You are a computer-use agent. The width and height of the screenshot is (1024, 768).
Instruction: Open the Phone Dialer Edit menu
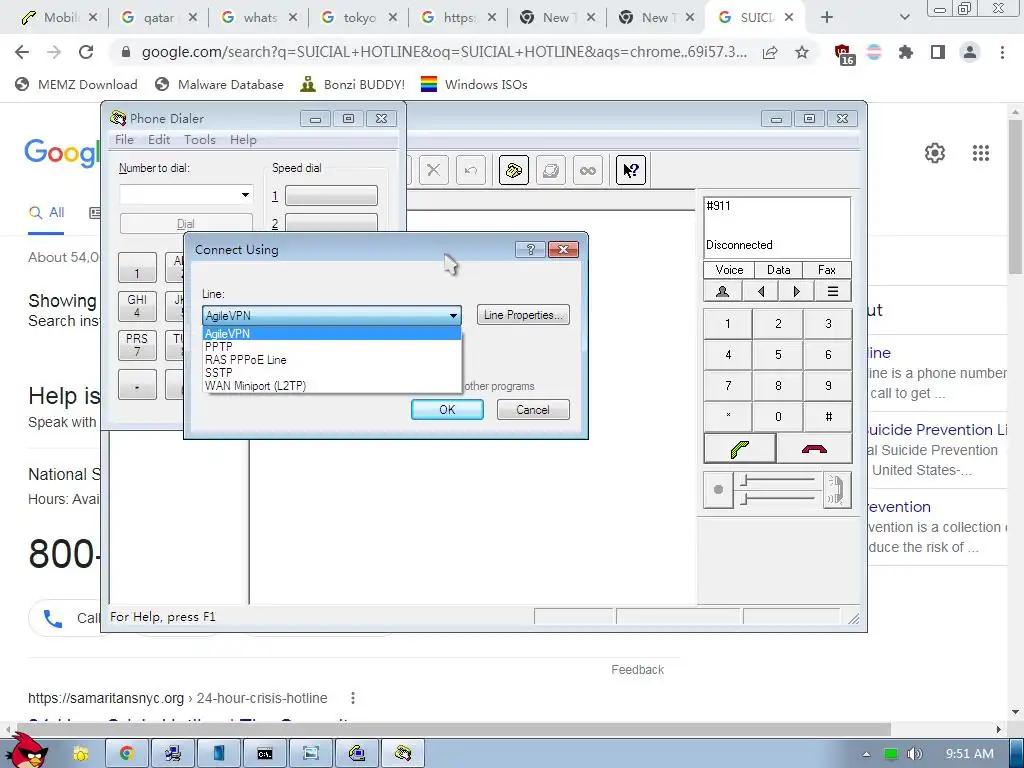pos(159,139)
